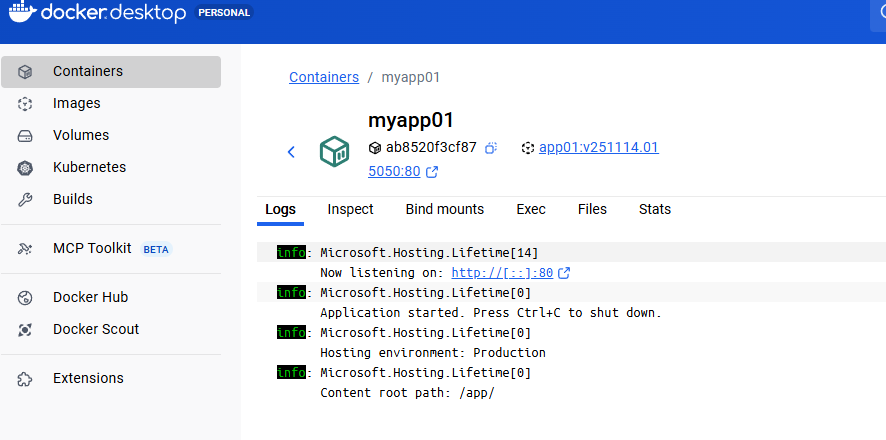
Task: Click the Docker Hub icon
Action: pyautogui.click(x=26, y=298)
